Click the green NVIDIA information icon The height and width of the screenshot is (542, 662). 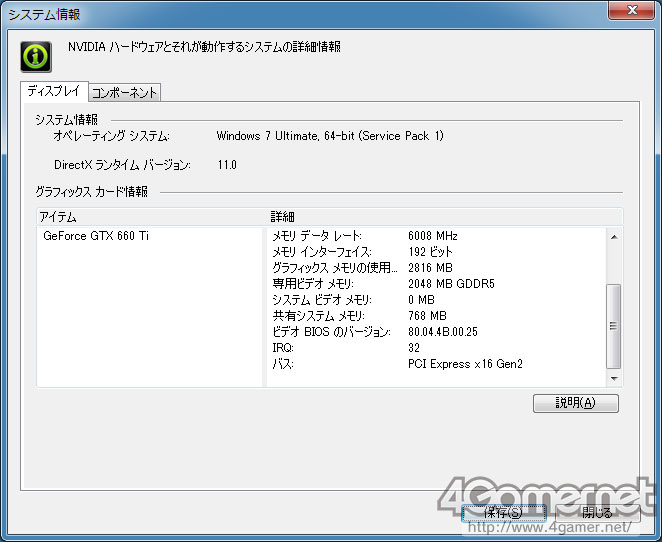[36, 57]
